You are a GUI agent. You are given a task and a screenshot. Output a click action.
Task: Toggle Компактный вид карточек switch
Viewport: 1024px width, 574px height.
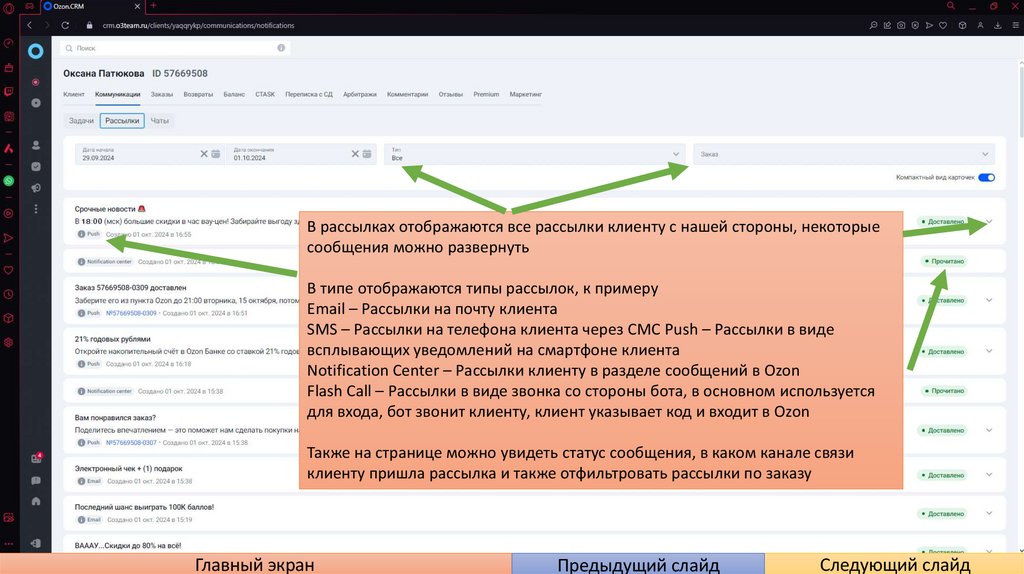click(987, 178)
